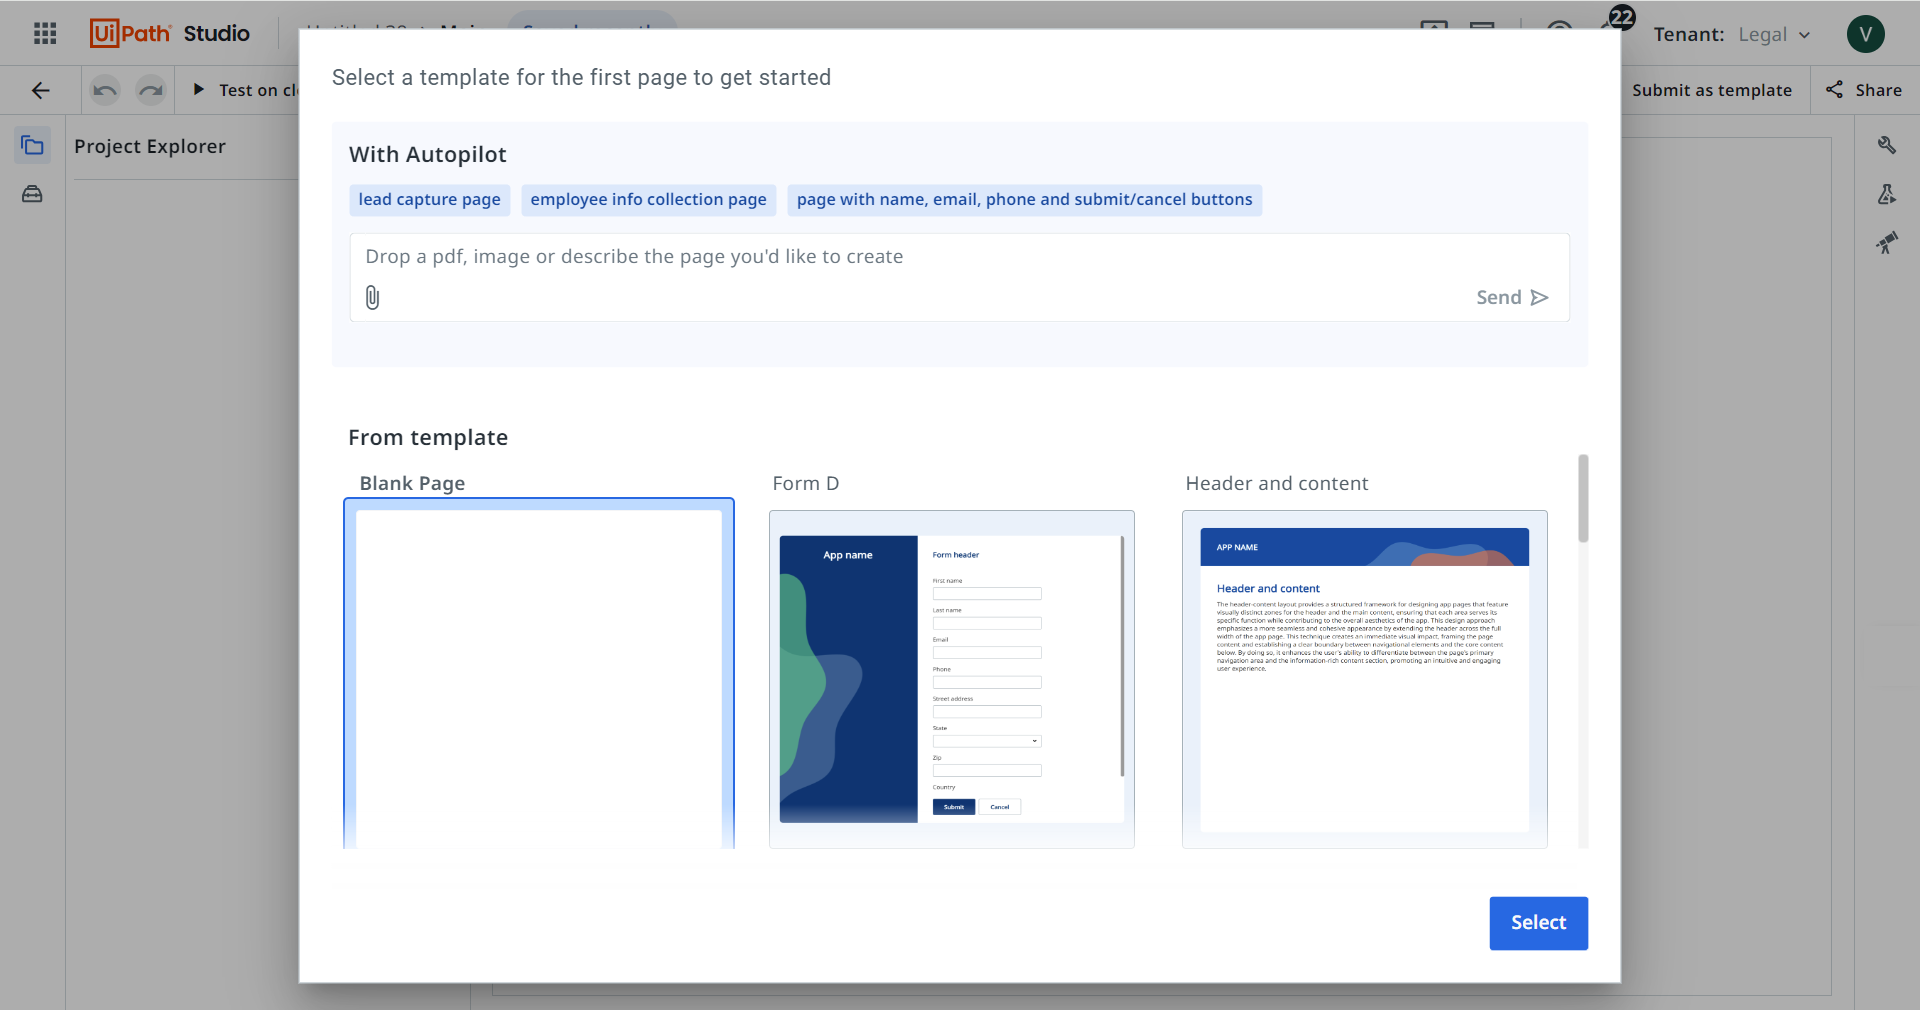This screenshot has width=1920, height=1010.
Task: Click Submit as template
Action: [1712, 90]
